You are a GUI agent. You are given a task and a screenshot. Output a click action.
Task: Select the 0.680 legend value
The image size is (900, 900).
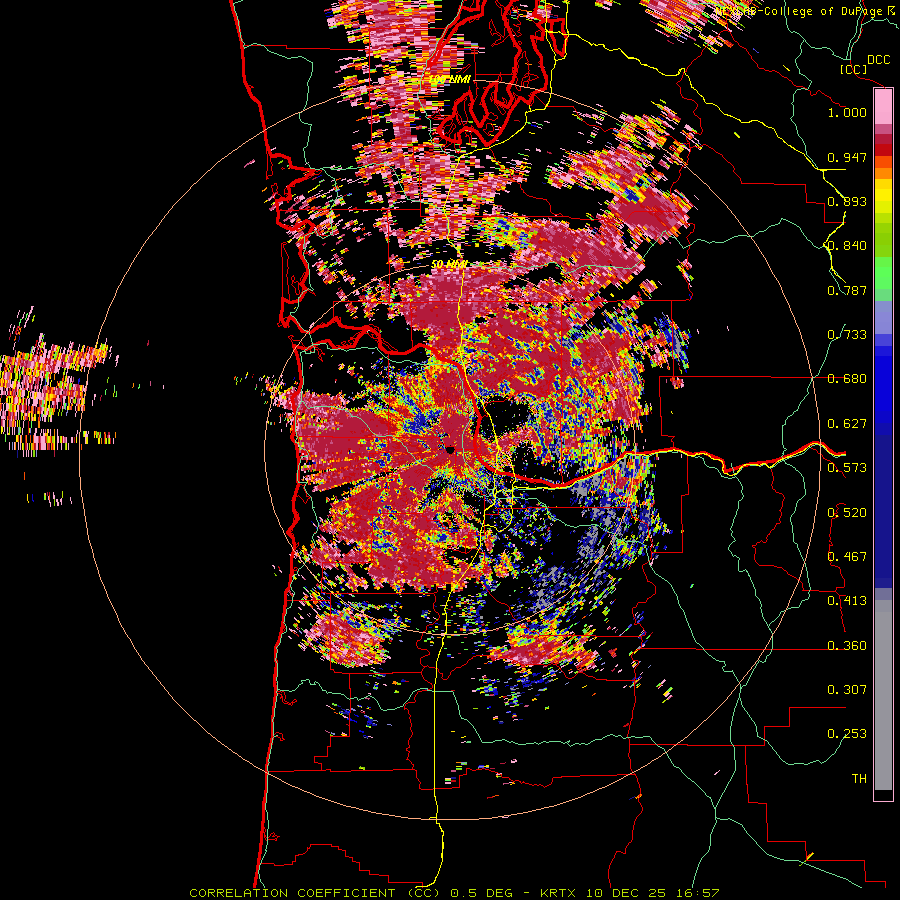click(x=847, y=379)
